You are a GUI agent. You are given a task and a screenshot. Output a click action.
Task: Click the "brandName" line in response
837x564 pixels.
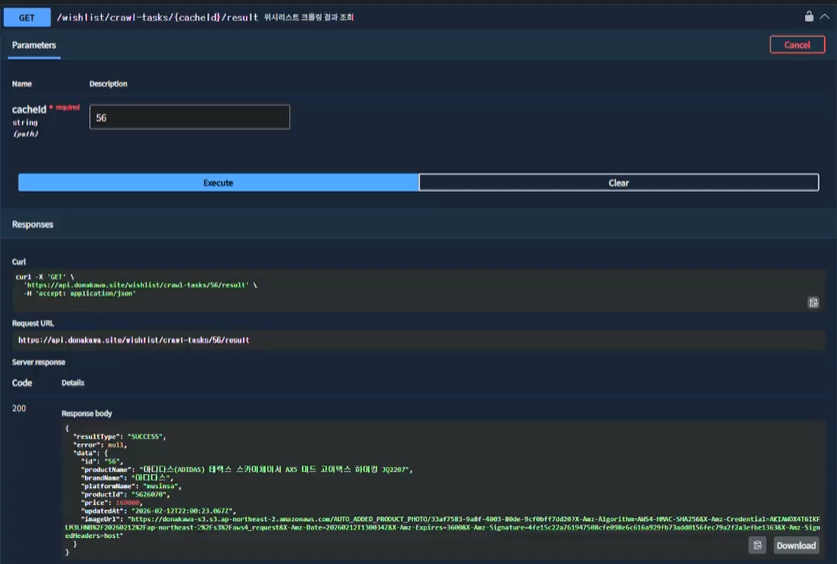tap(128, 478)
